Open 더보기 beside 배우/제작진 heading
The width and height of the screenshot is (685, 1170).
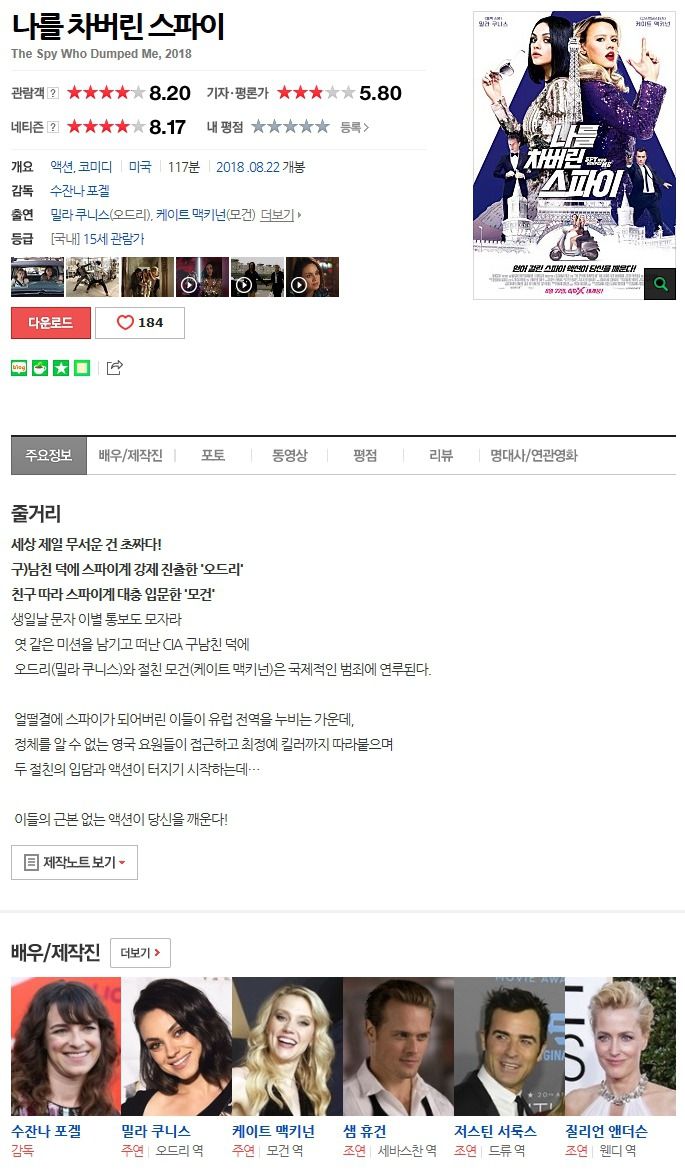coord(140,953)
